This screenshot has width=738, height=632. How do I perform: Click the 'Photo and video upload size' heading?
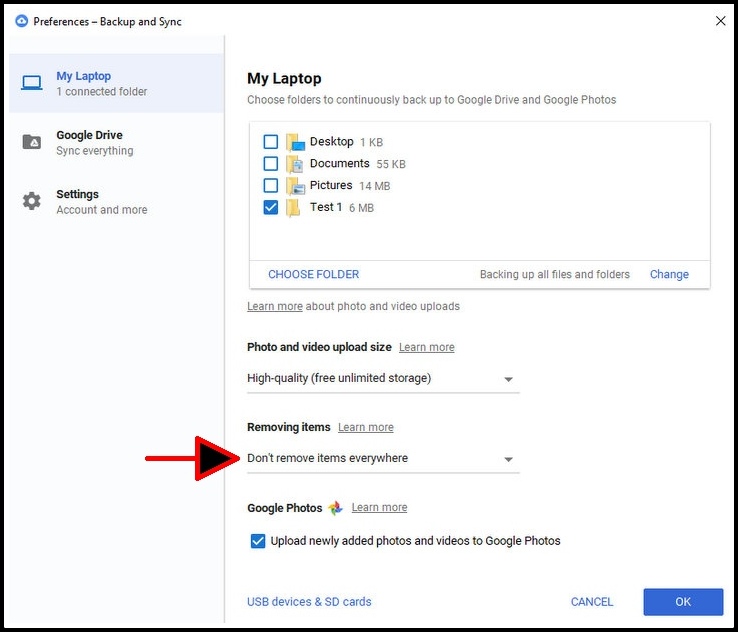[319, 347]
